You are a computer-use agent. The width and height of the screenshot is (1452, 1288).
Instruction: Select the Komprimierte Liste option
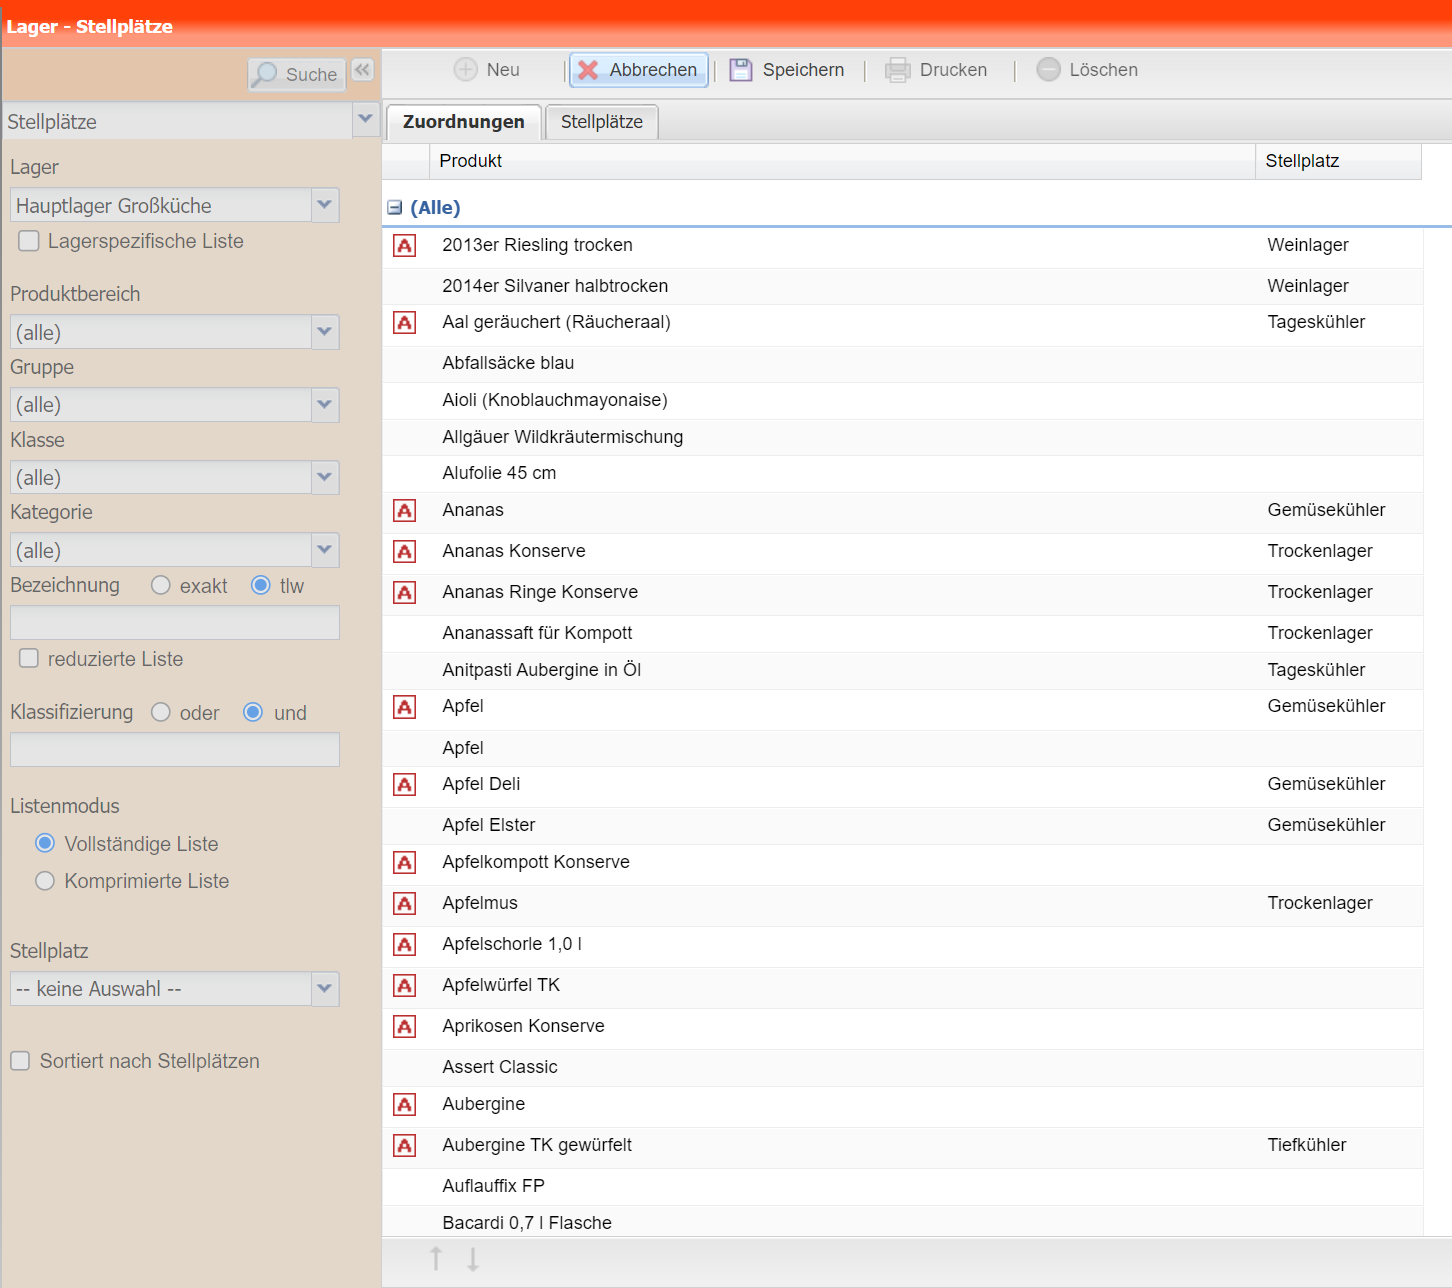click(45, 881)
